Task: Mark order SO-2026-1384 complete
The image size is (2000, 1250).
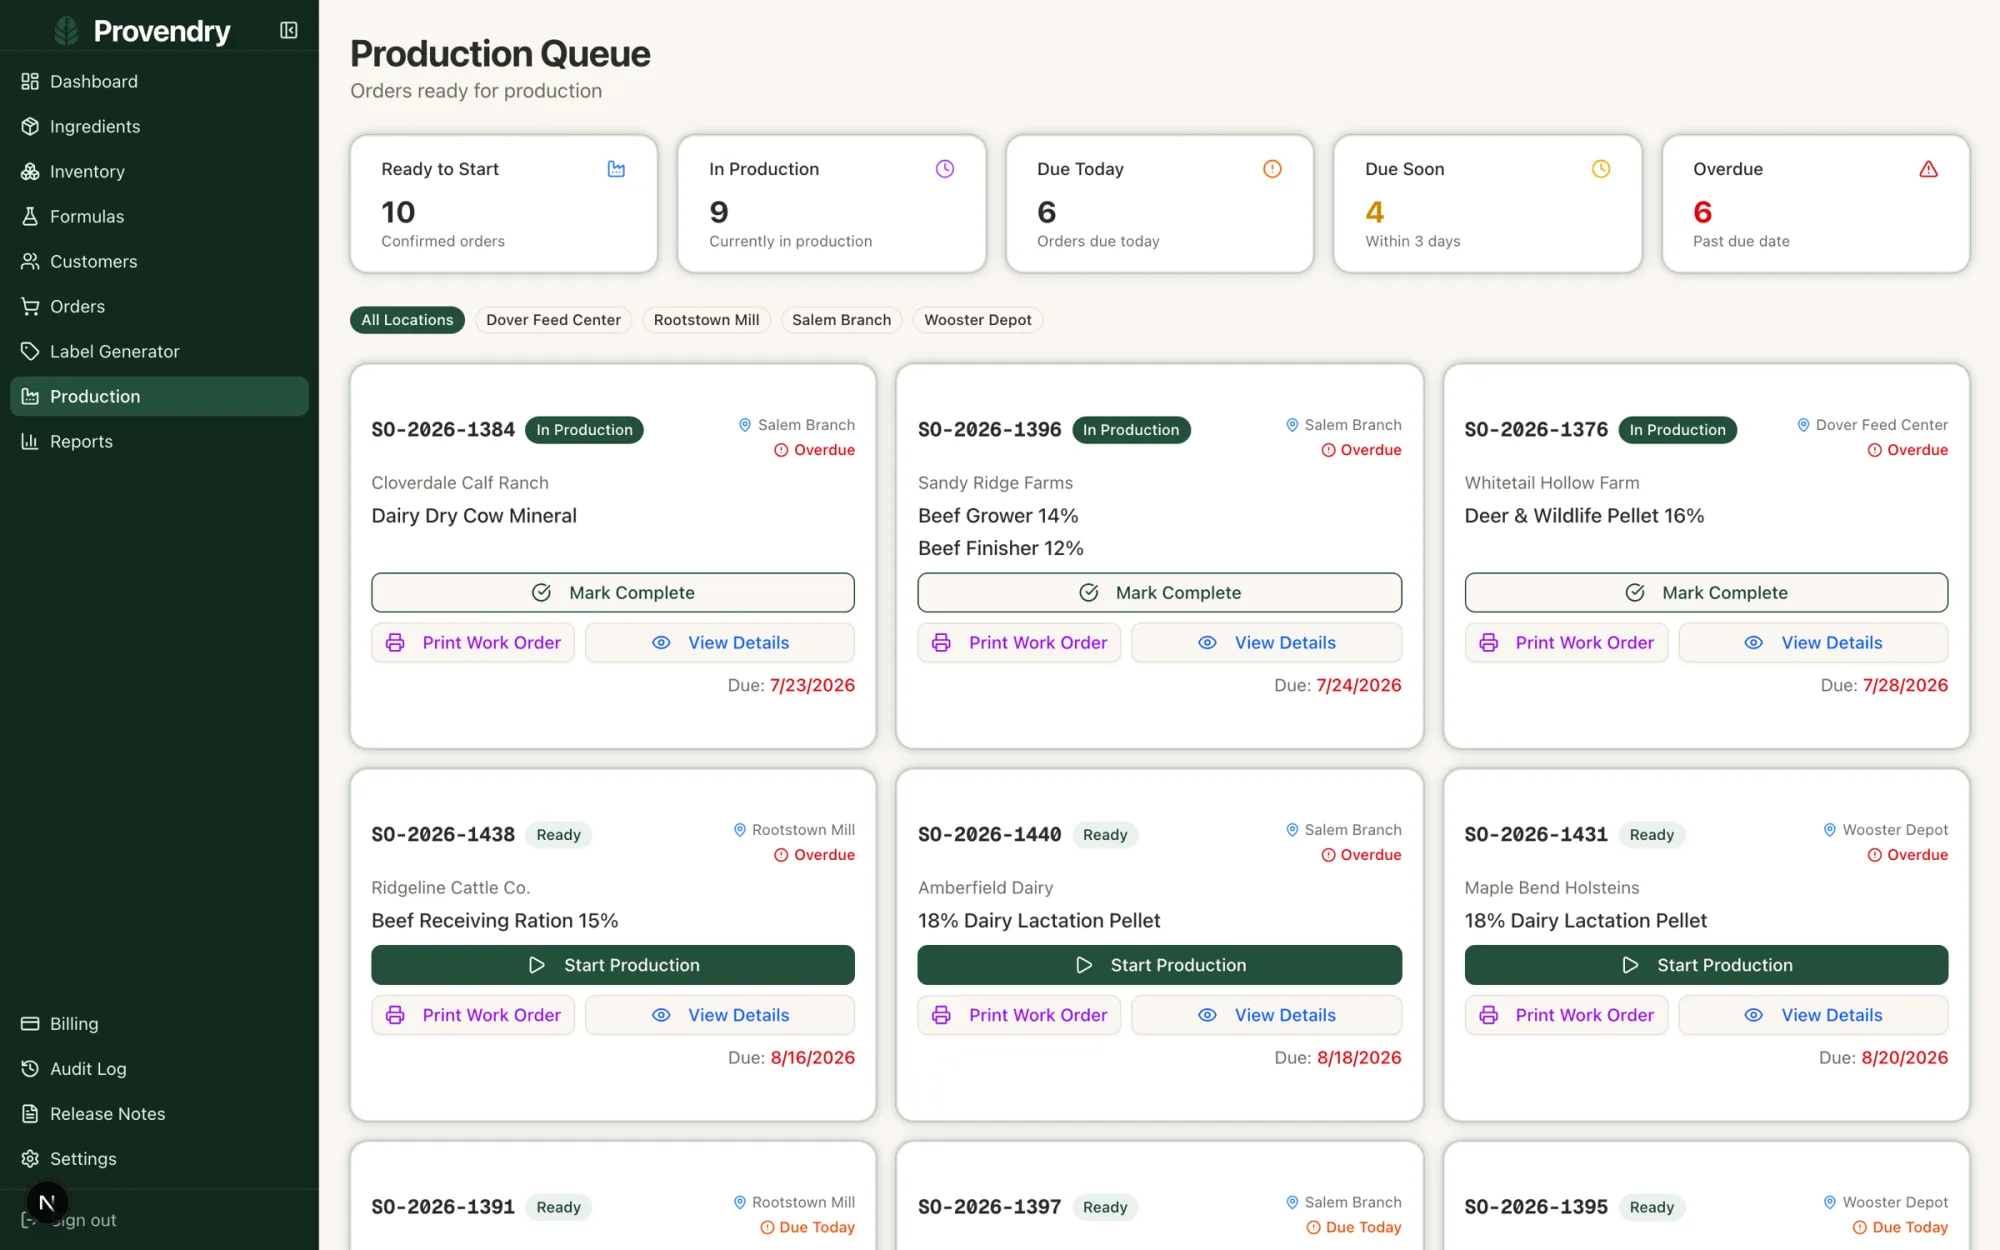Action: [x=613, y=593]
